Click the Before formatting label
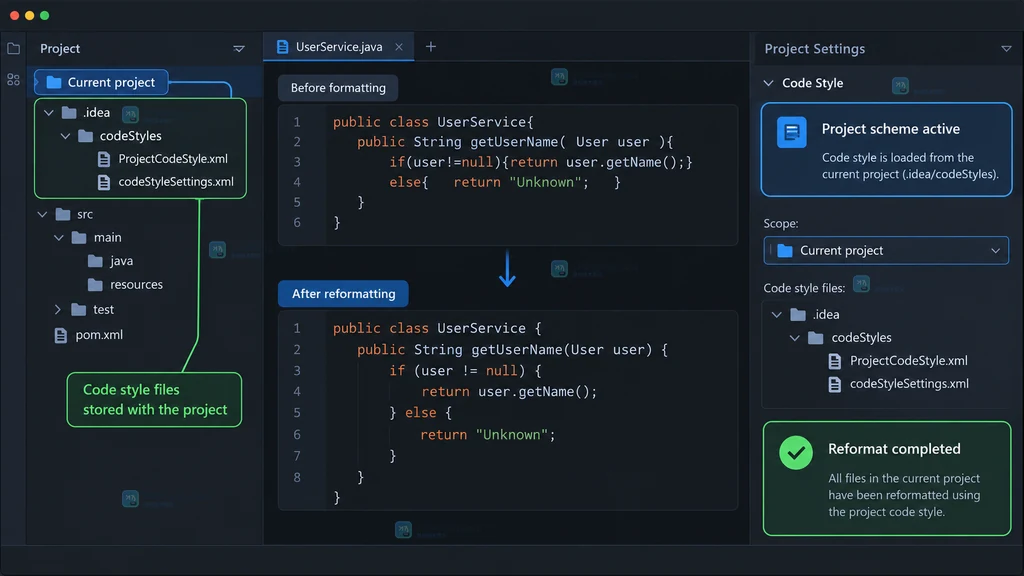 (338, 88)
